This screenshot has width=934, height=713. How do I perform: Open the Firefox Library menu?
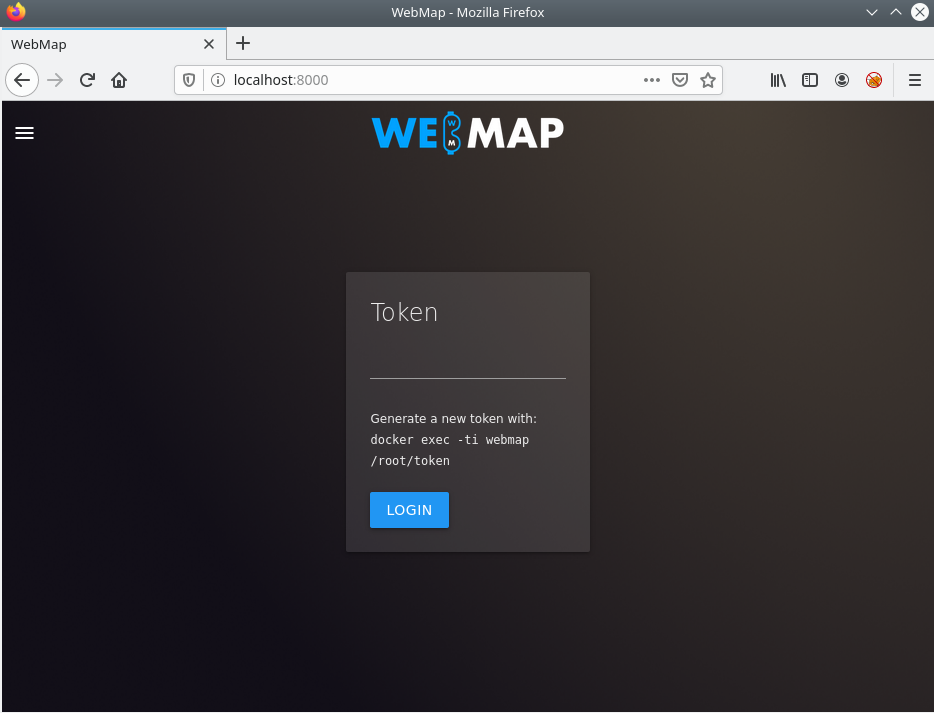click(x=778, y=80)
